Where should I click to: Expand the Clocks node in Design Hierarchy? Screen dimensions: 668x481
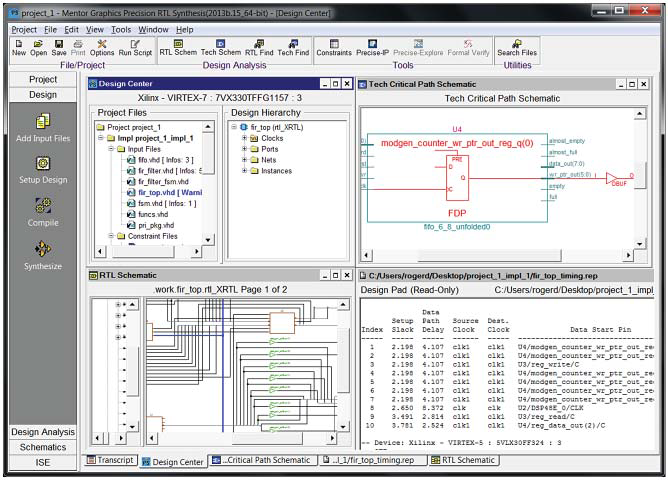coord(243,138)
